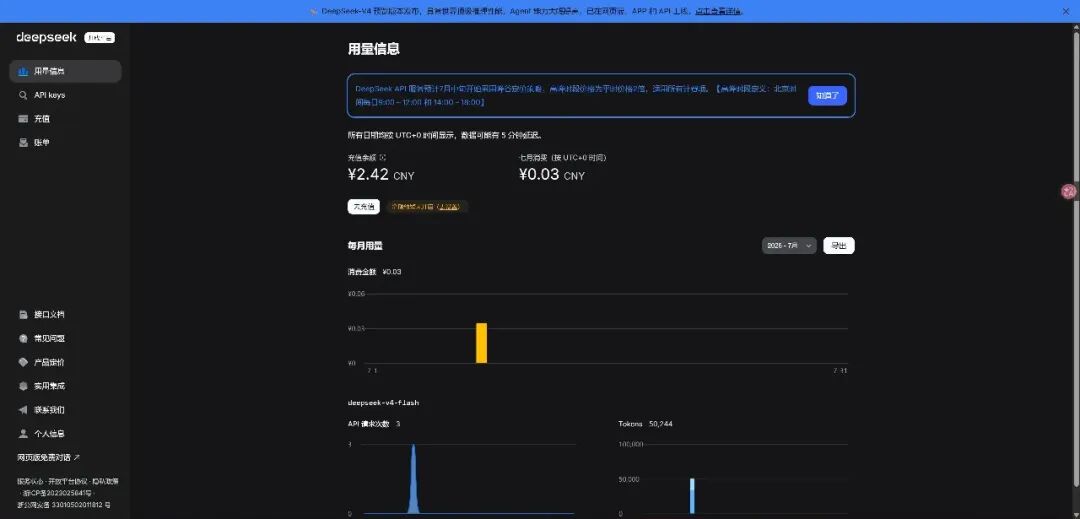Screen dimensions: 1080x519
Task: Click the 去充值 recharge button
Action: coord(364,206)
